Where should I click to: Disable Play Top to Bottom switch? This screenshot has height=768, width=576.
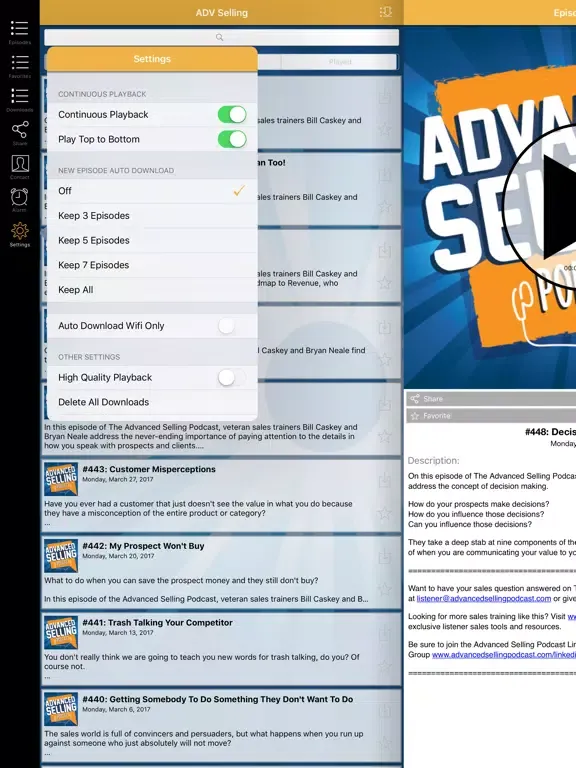tap(232, 139)
